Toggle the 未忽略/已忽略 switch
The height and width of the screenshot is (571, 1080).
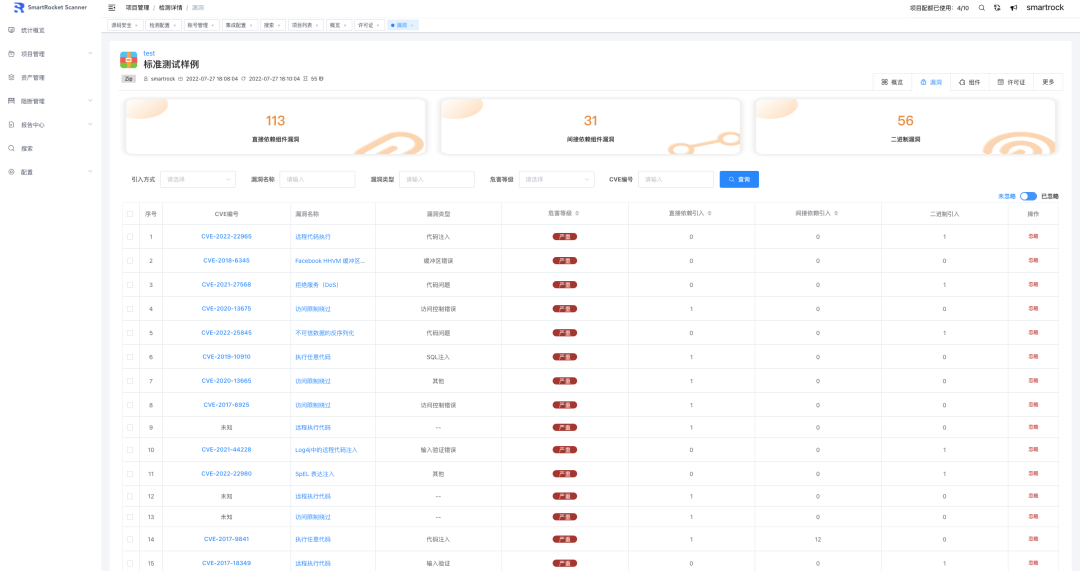(1028, 197)
